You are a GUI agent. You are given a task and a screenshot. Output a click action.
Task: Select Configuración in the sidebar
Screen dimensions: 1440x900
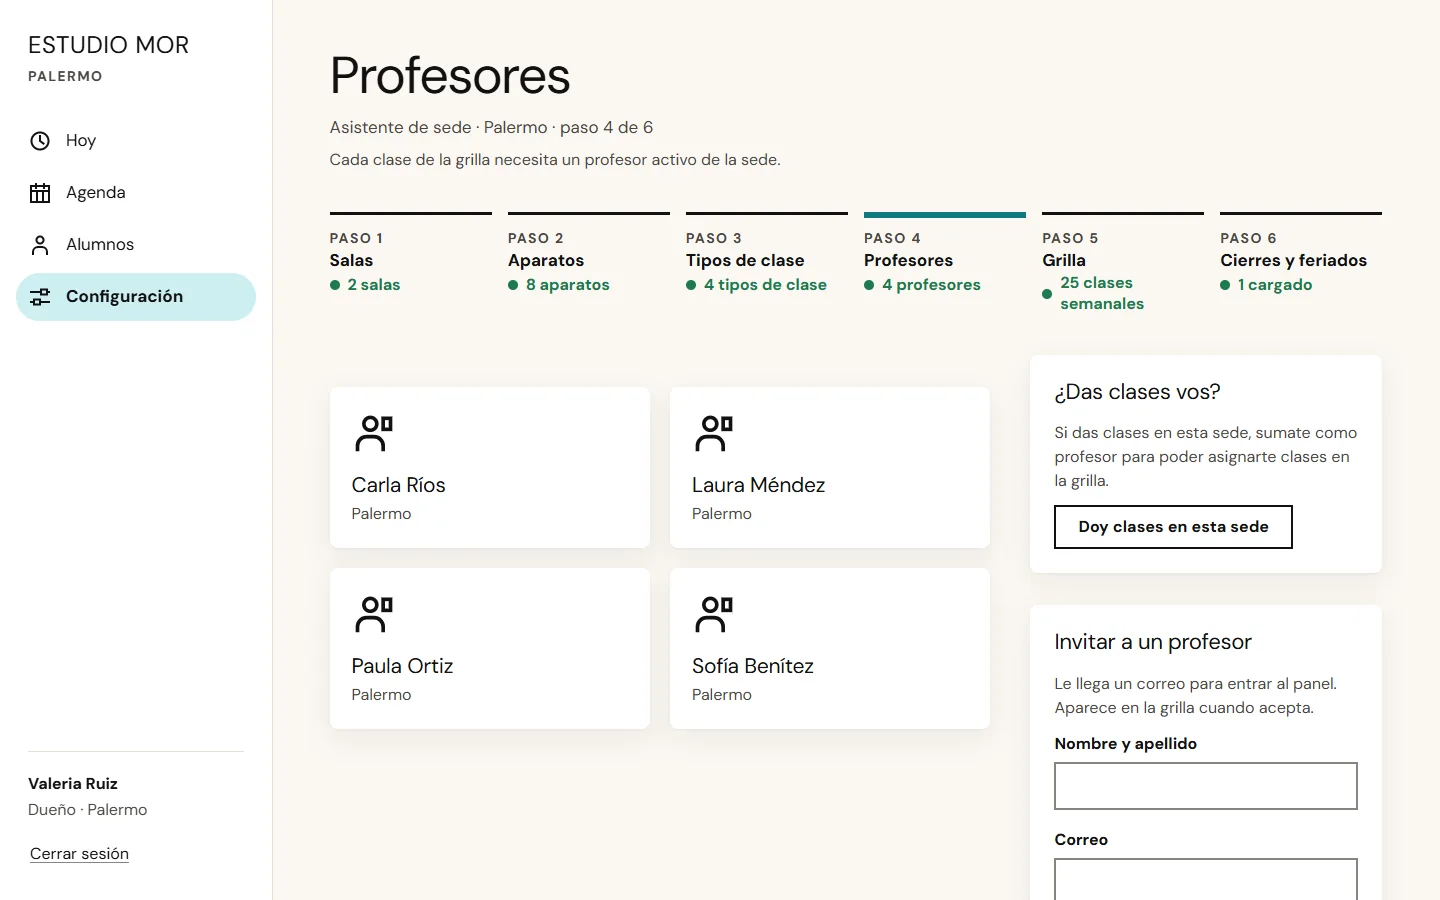point(136,297)
